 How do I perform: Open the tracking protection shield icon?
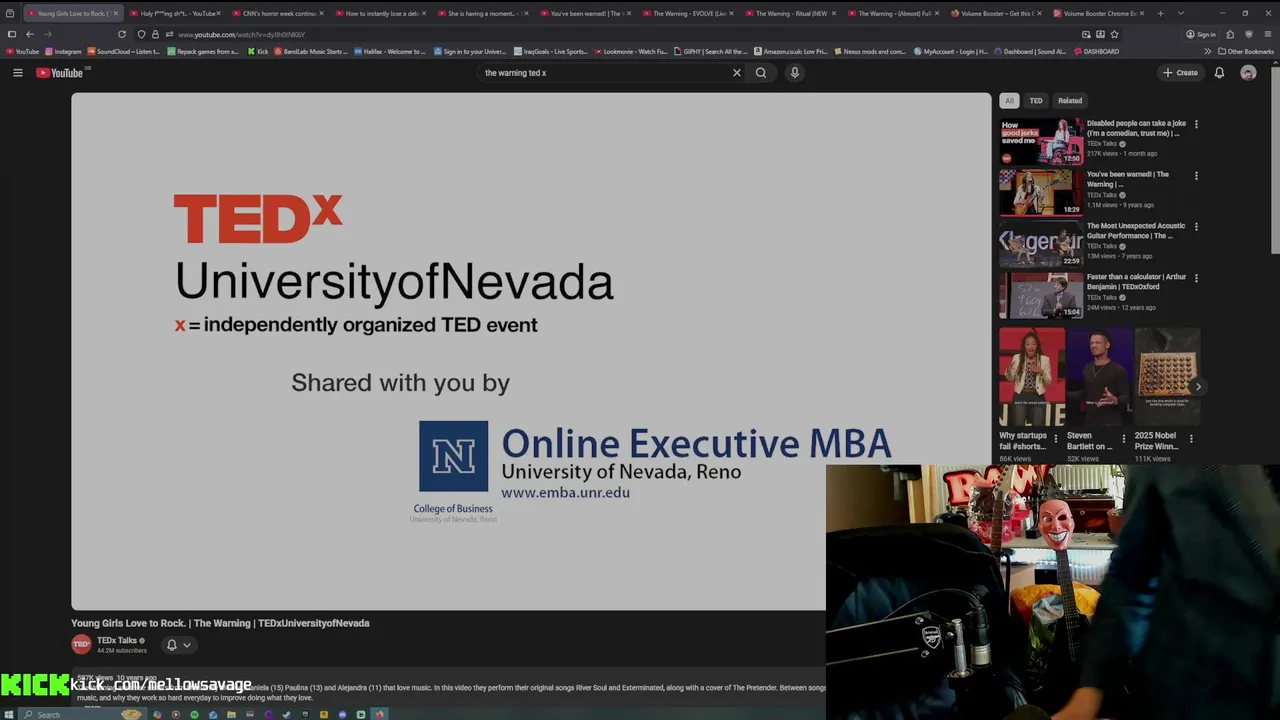141,34
